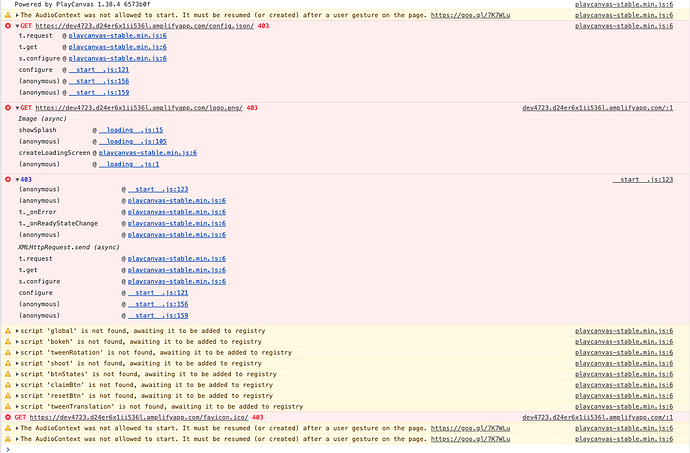Click the warning icon on the script 'global' message
The height and width of the screenshot is (453, 690).
click(x=8, y=330)
